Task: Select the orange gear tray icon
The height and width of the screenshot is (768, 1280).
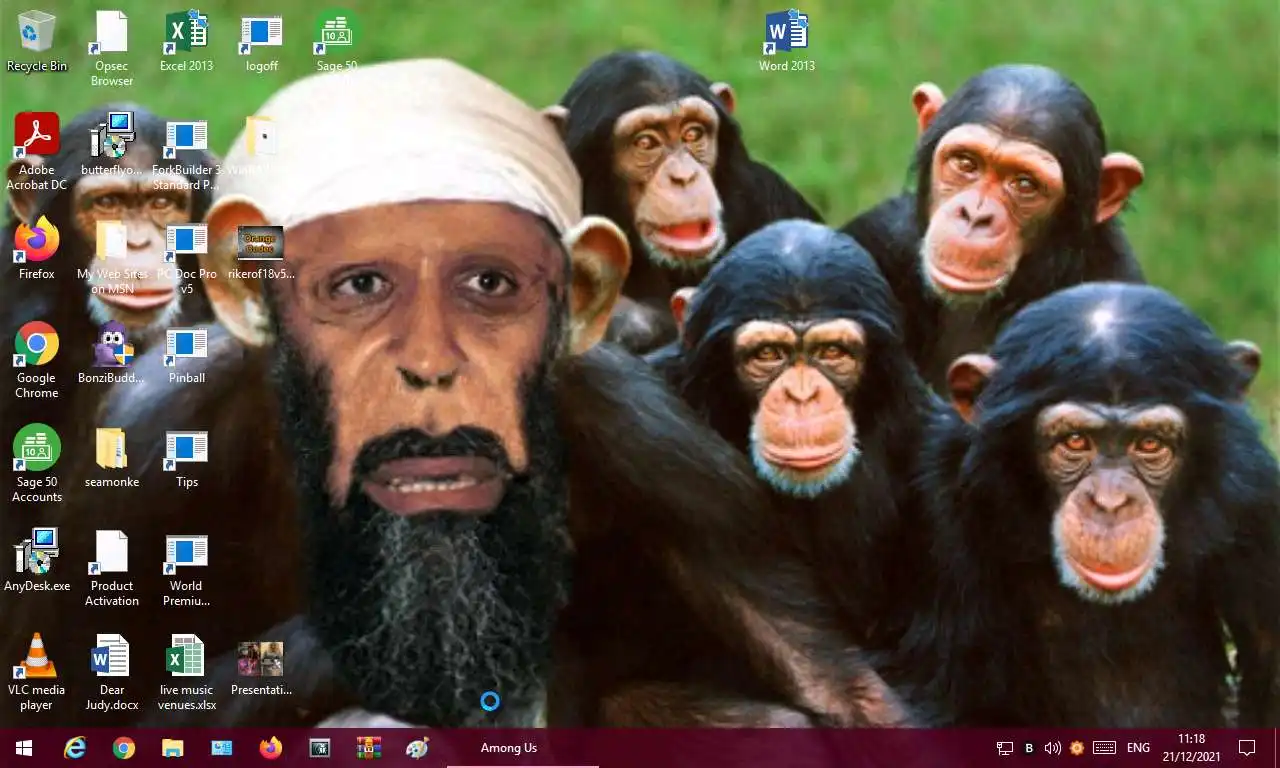Action: [1077, 748]
